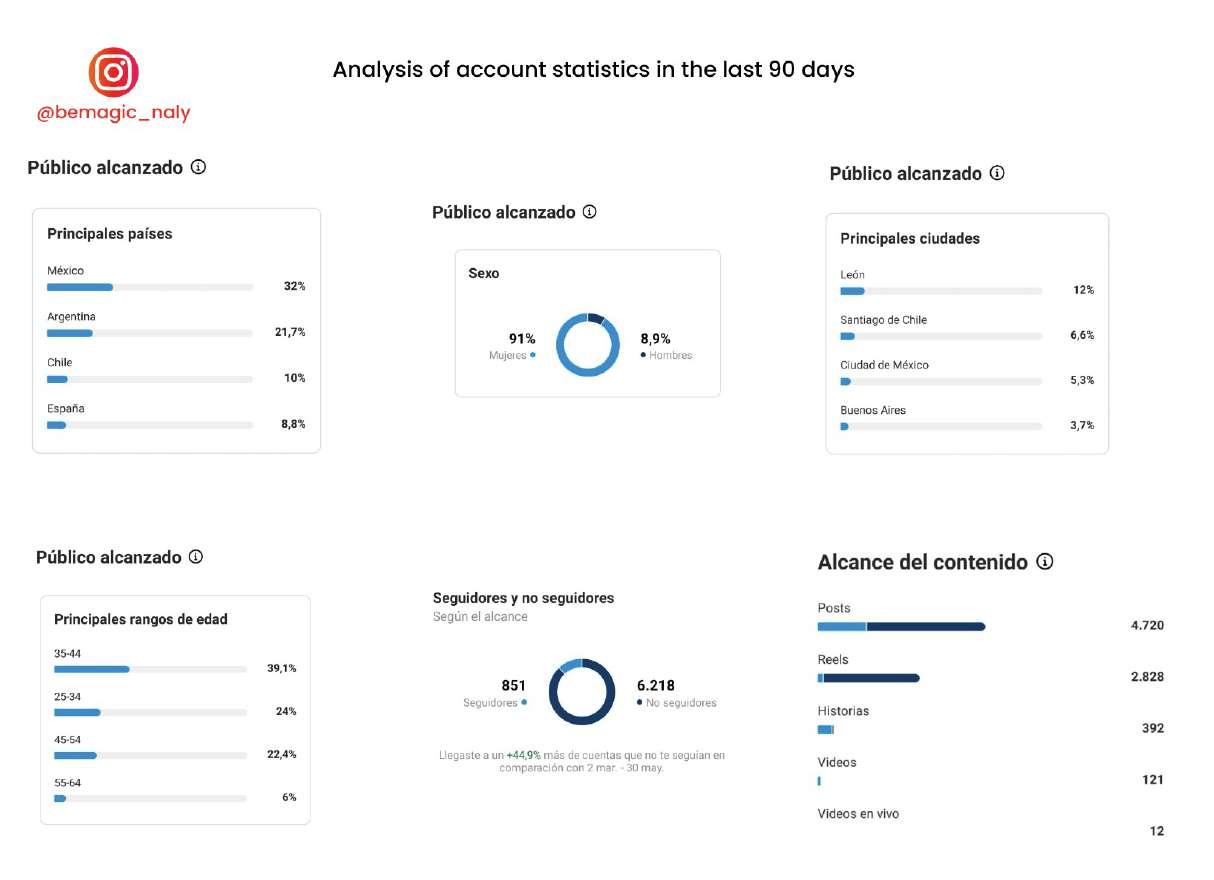Viewport: 1214px width, 880px height.
Task: Open info icon beside Alcance del contenido
Action: click(x=1045, y=562)
